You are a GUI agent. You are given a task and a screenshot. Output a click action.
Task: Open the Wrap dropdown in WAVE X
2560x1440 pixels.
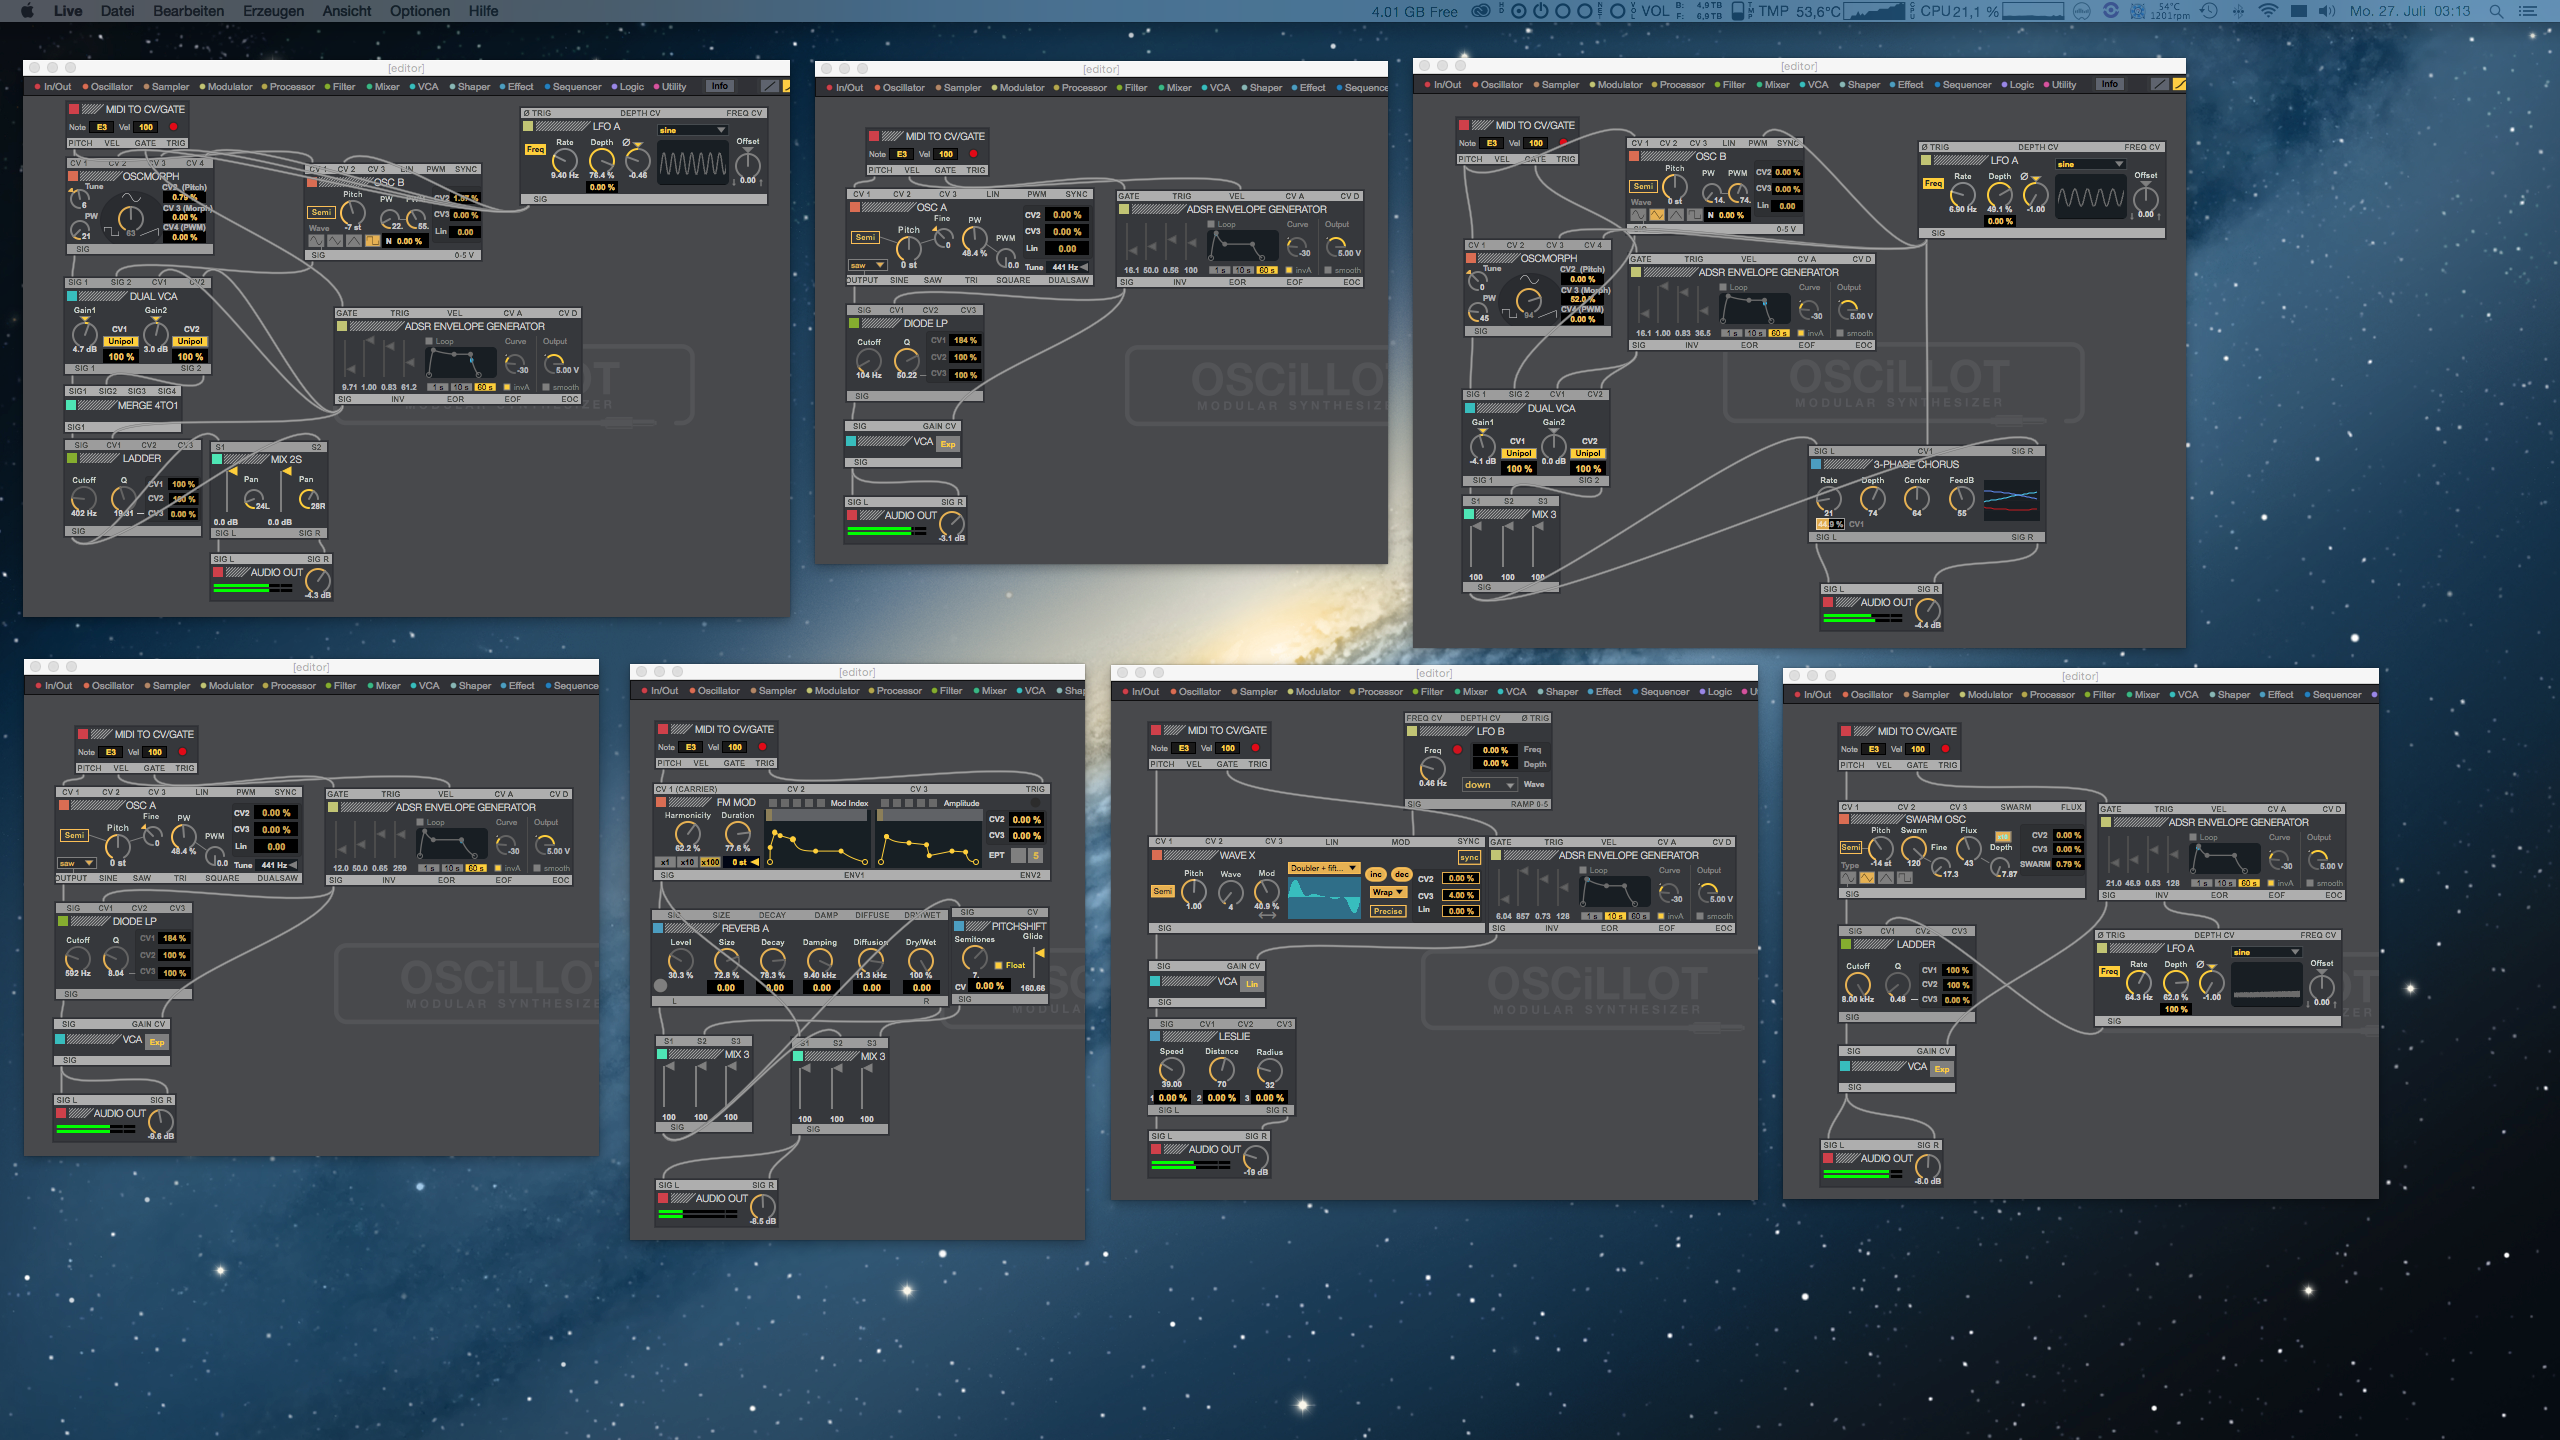[x=1388, y=892]
